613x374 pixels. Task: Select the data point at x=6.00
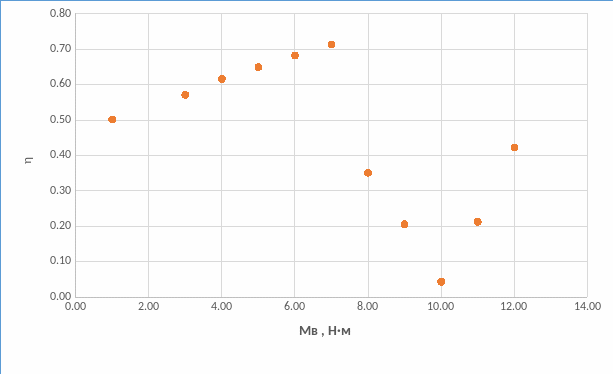[295, 55]
